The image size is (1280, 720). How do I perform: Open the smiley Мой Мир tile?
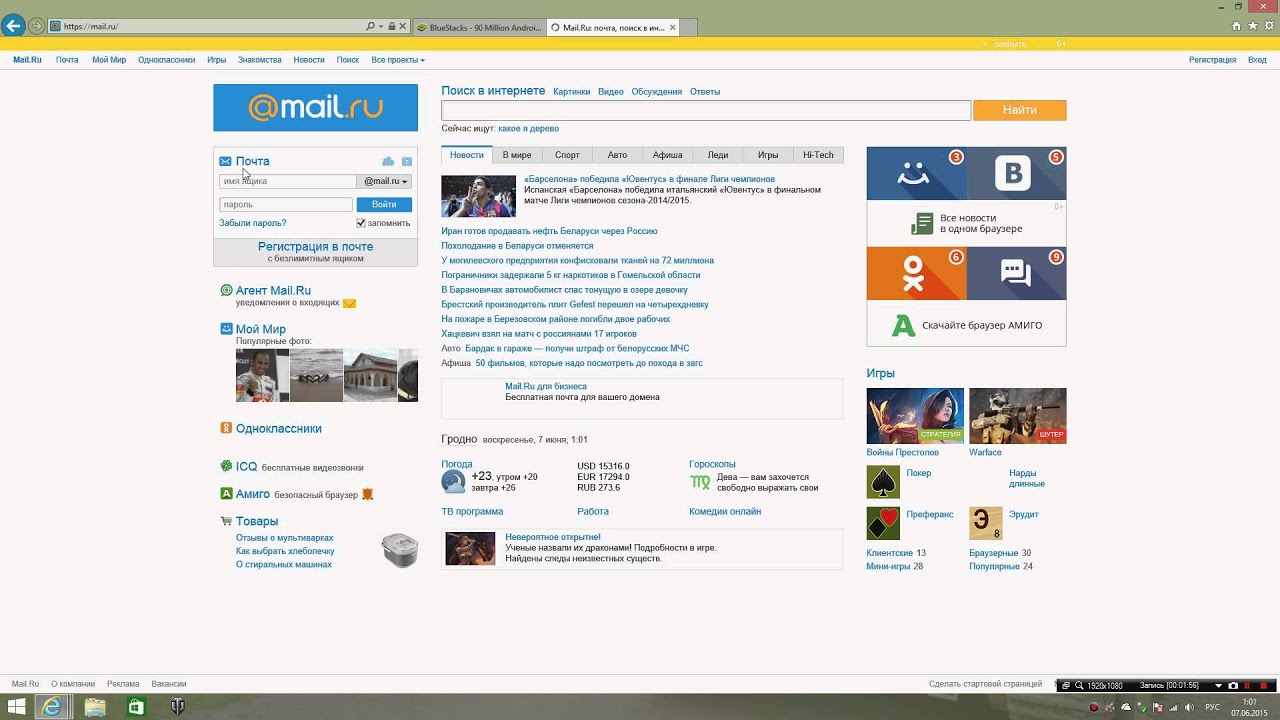coord(916,173)
